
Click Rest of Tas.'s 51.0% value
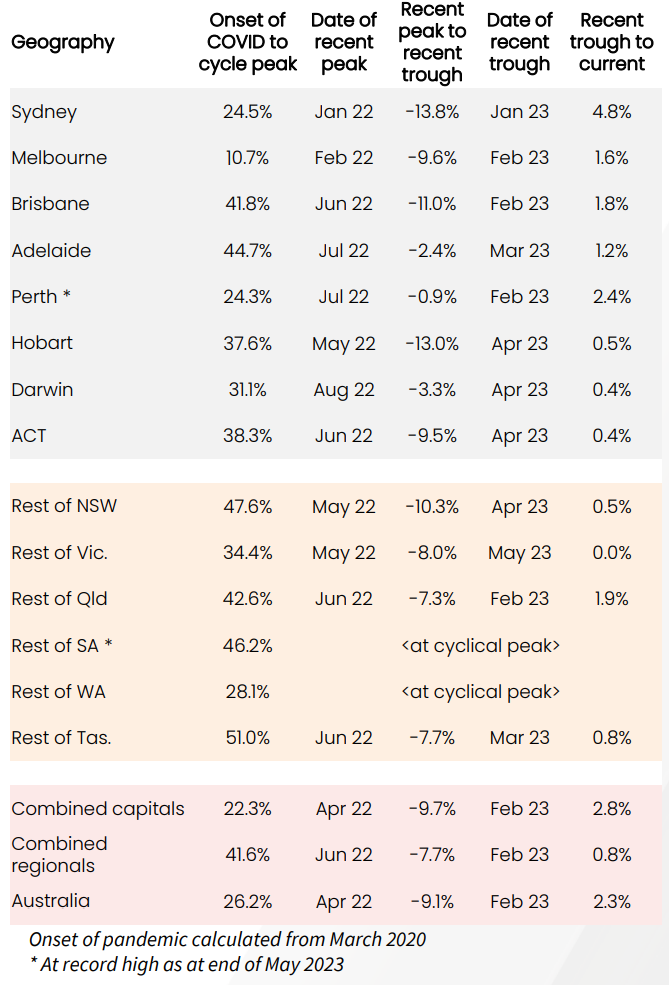(248, 738)
